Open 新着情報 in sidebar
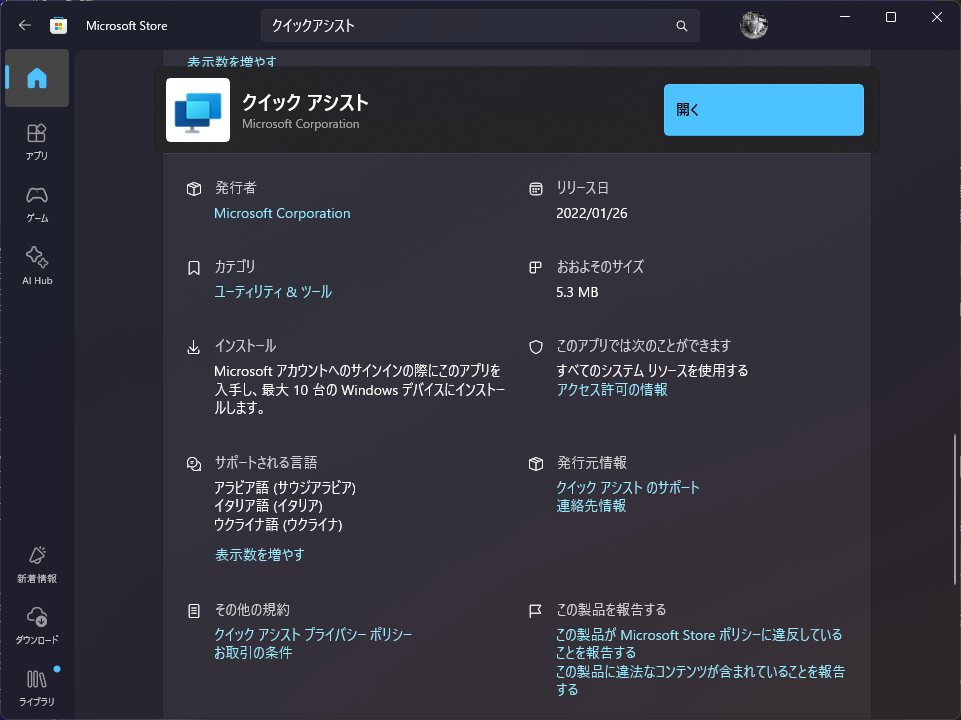The height and width of the screenshot is (720, 961). click(37, 564)
